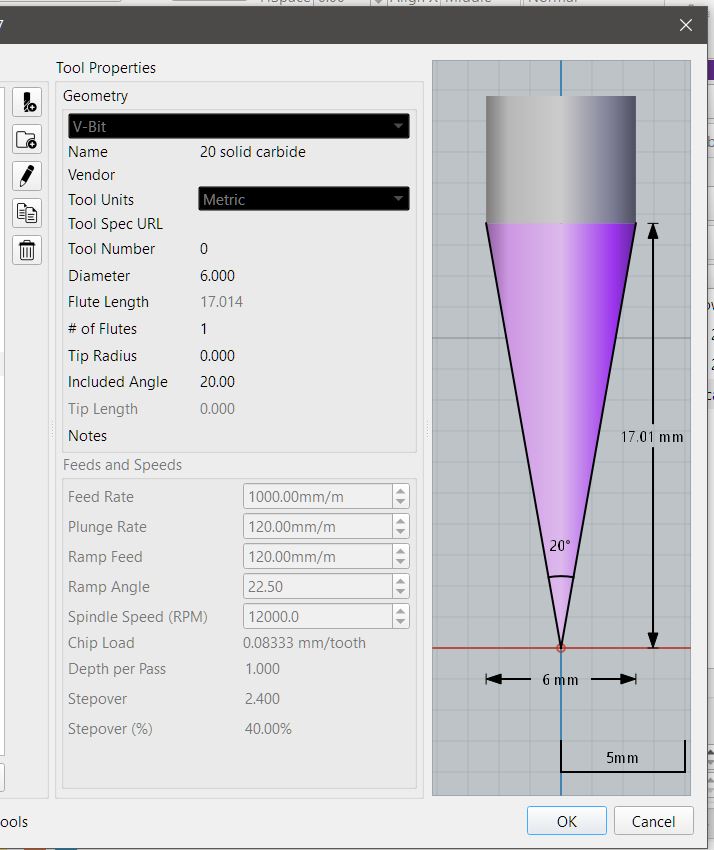The width and height of the screenshot is (714, 850).
Task: Select the name field '20 solid carbide'
Action: (x=253, y=152)
